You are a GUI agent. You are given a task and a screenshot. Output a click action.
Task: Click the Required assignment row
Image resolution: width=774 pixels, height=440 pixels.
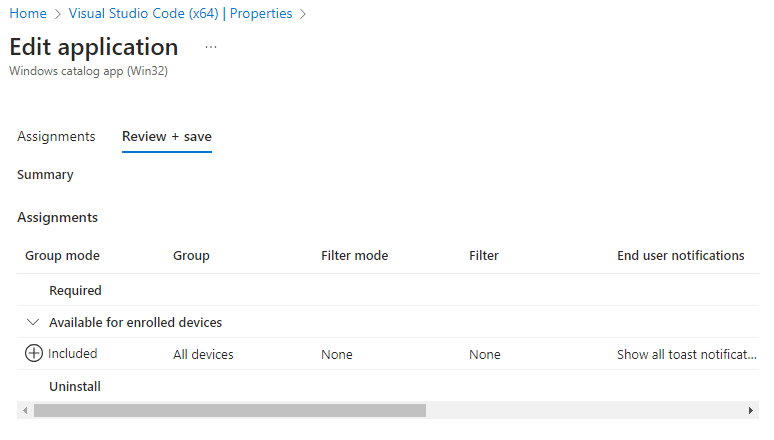pyautogui.click(x=75, y=290)
